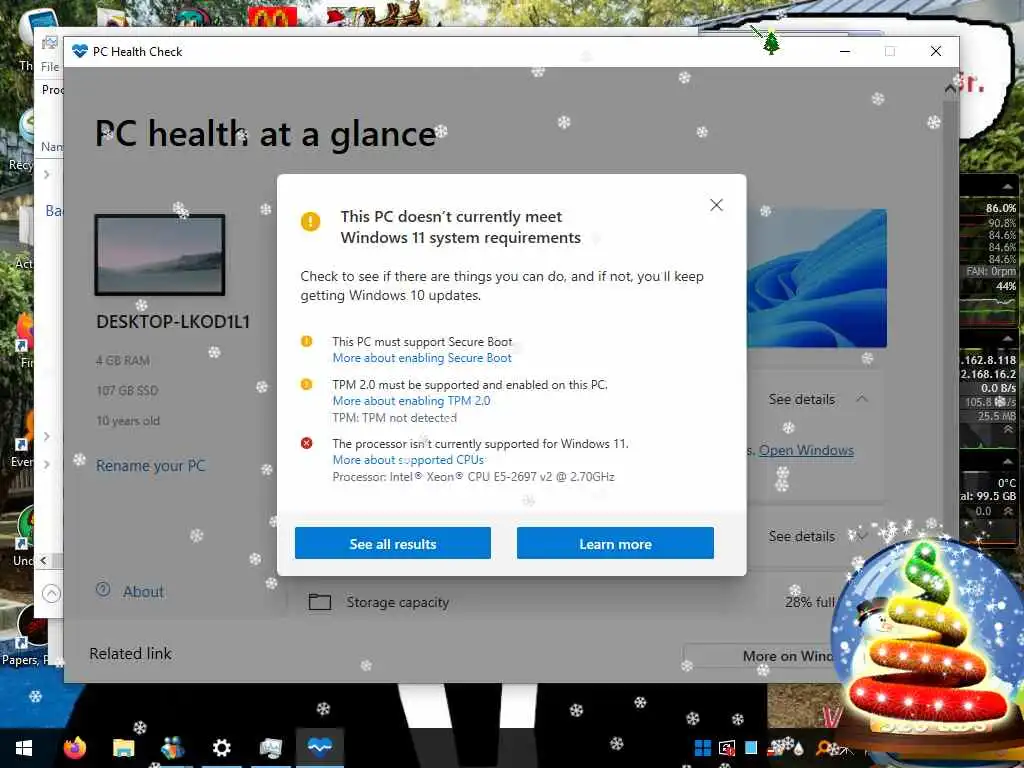Click the More on Windows button

759,656
